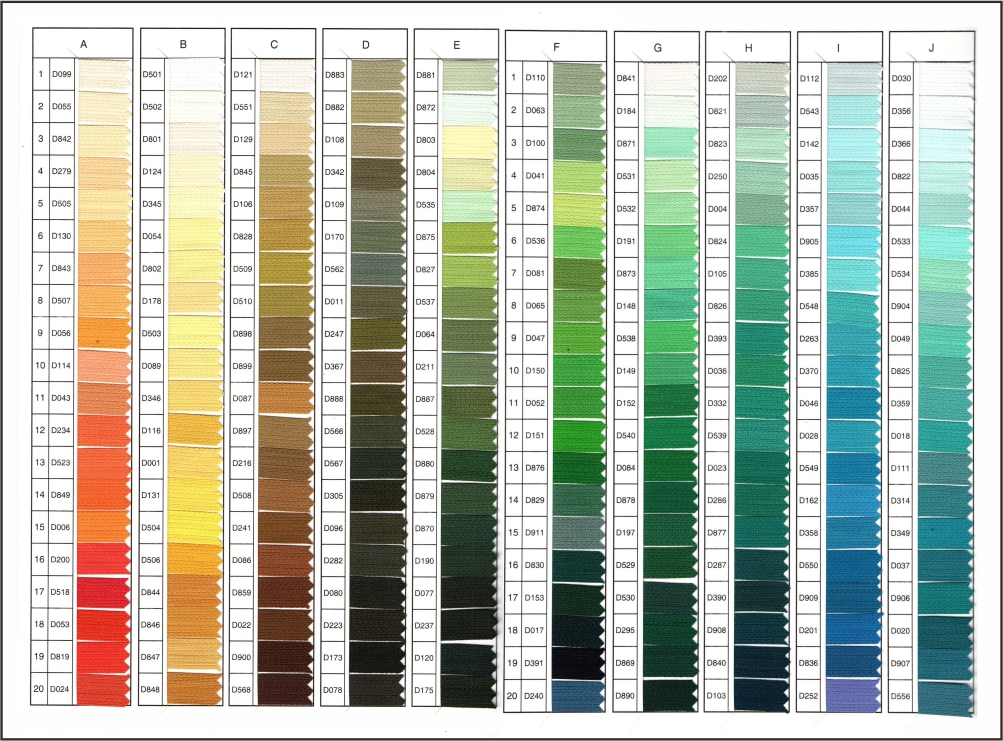The height and width of the screenshot is (741, 1003).
Task: Click the D087 code label
Action: click(242, 398)
